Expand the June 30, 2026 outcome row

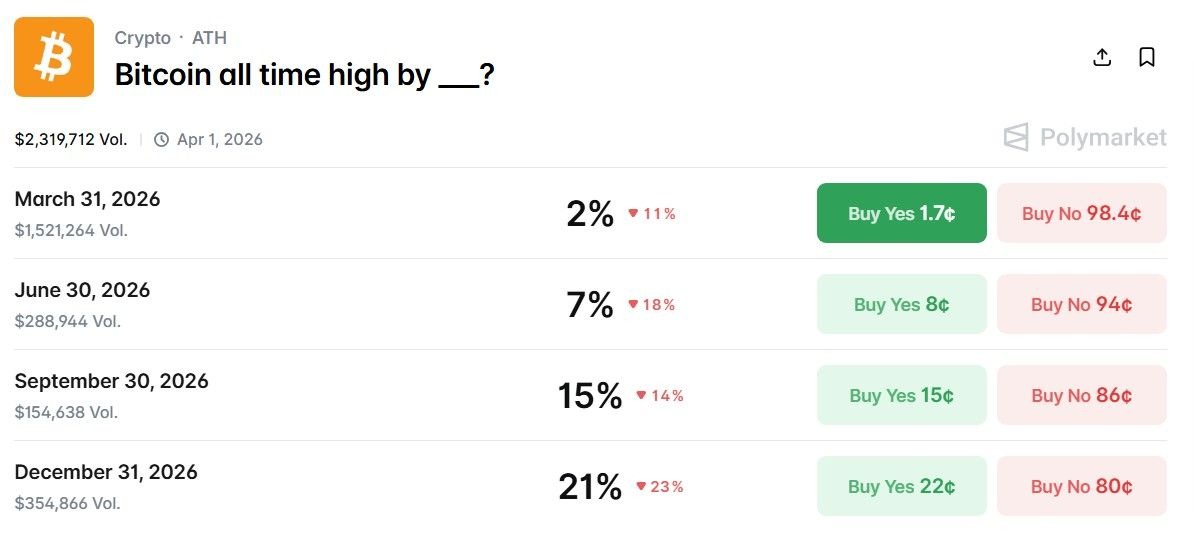82,290
